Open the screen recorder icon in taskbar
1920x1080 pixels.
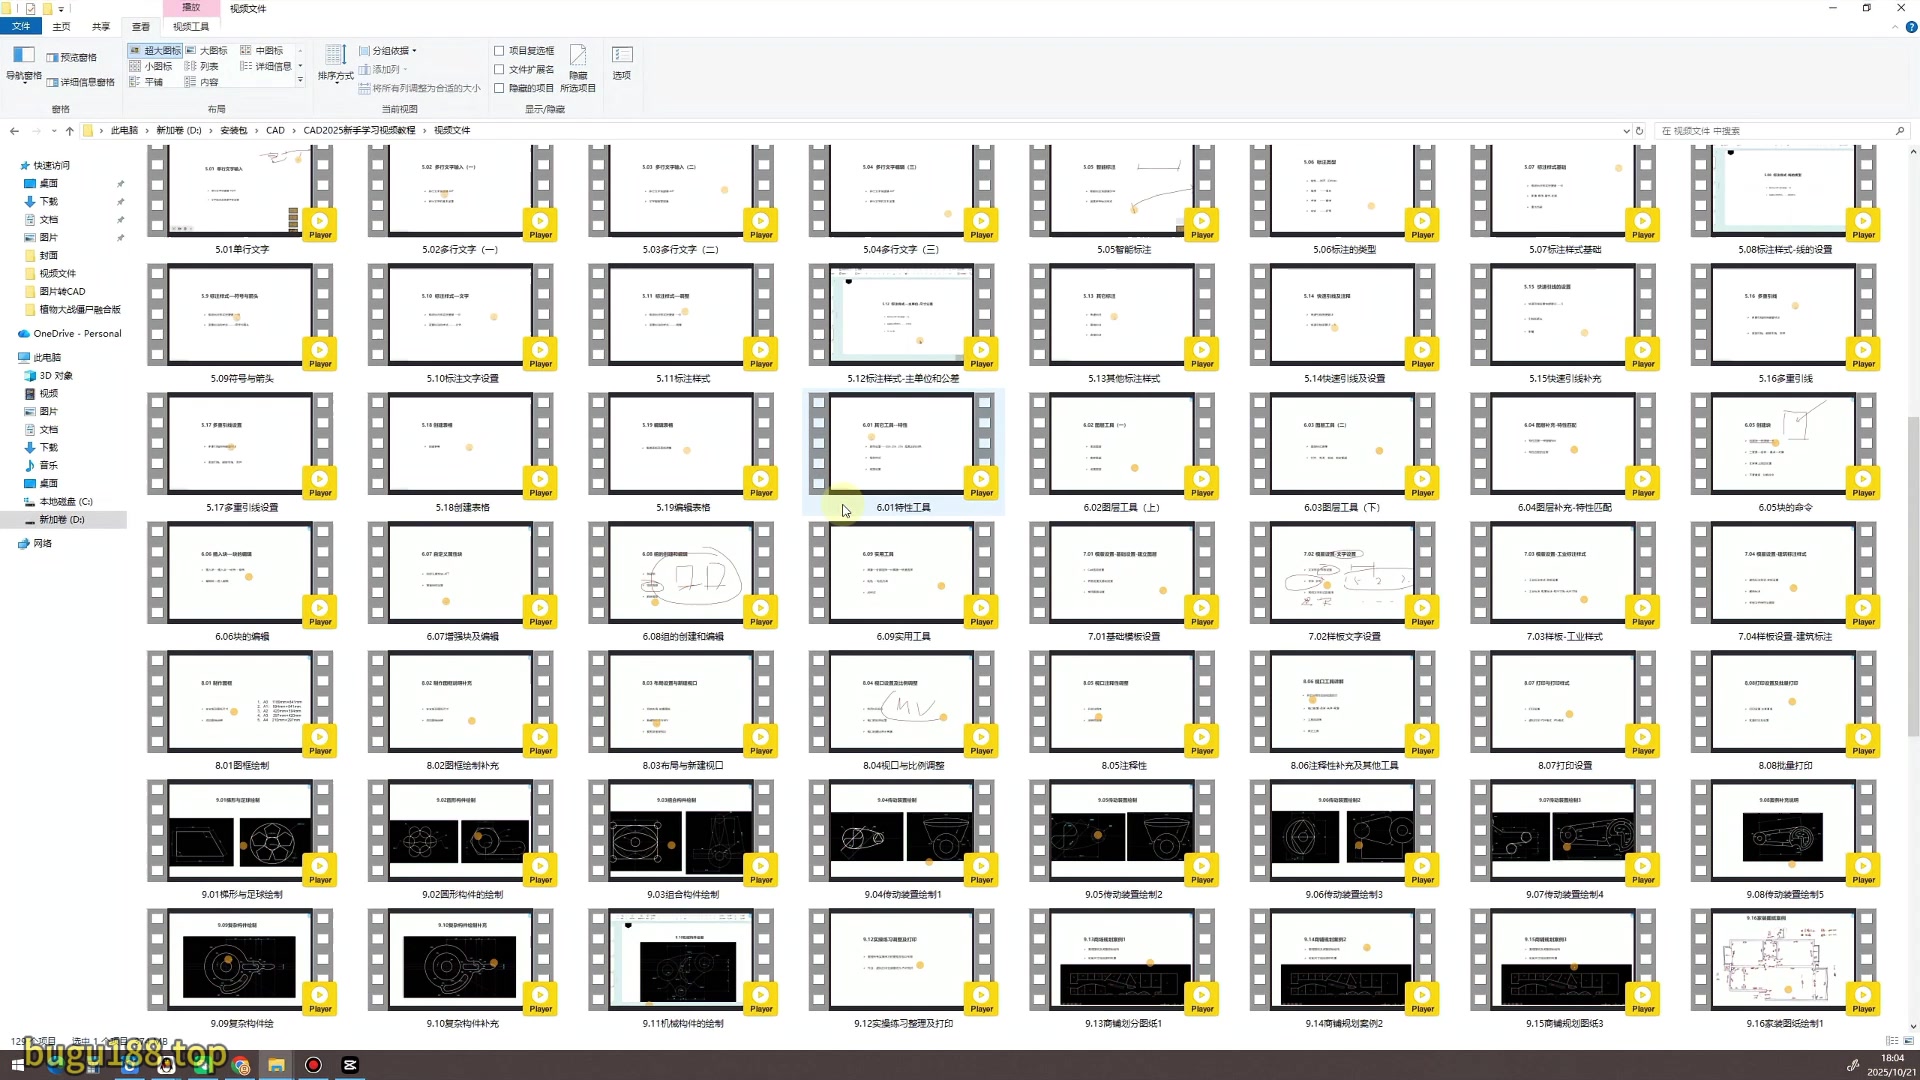click(313, 1065)
